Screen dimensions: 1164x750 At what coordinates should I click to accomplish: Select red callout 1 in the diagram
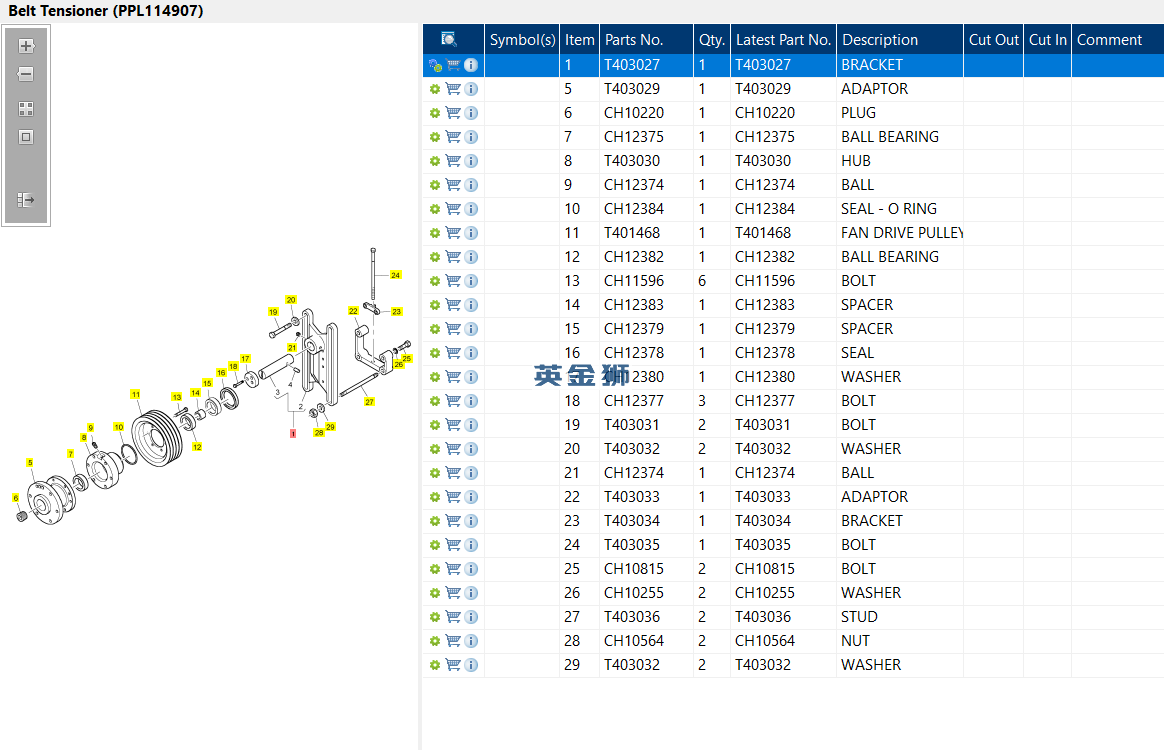coord(293,434)
